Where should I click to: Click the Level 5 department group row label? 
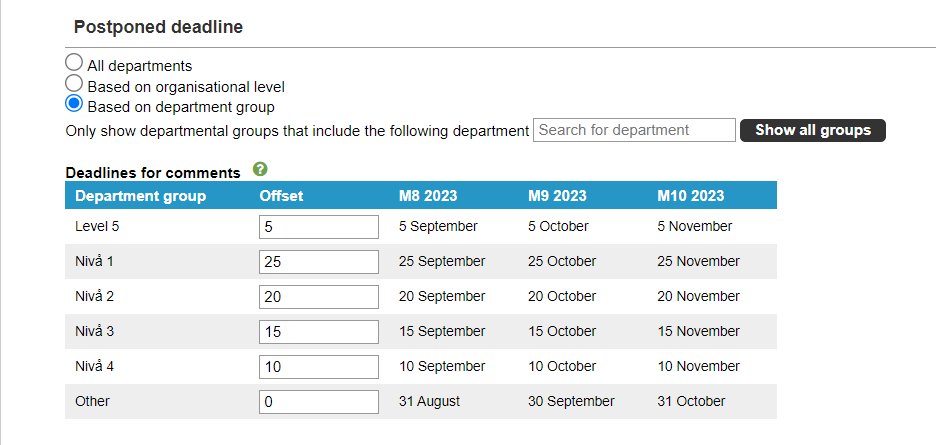point(93,226)
